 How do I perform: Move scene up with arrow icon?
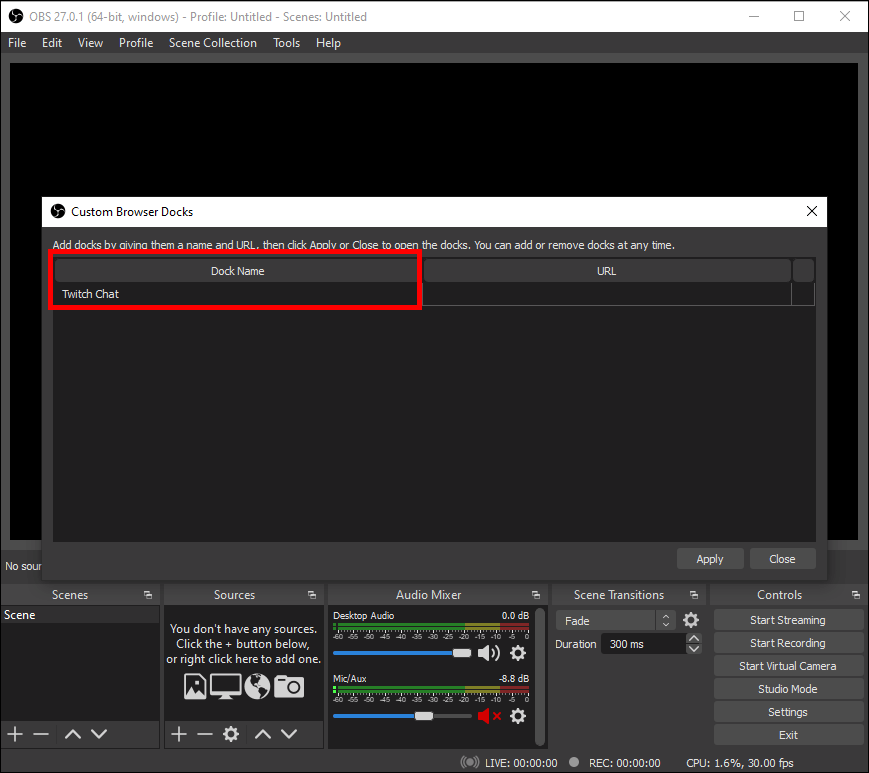tap(73, 734)
